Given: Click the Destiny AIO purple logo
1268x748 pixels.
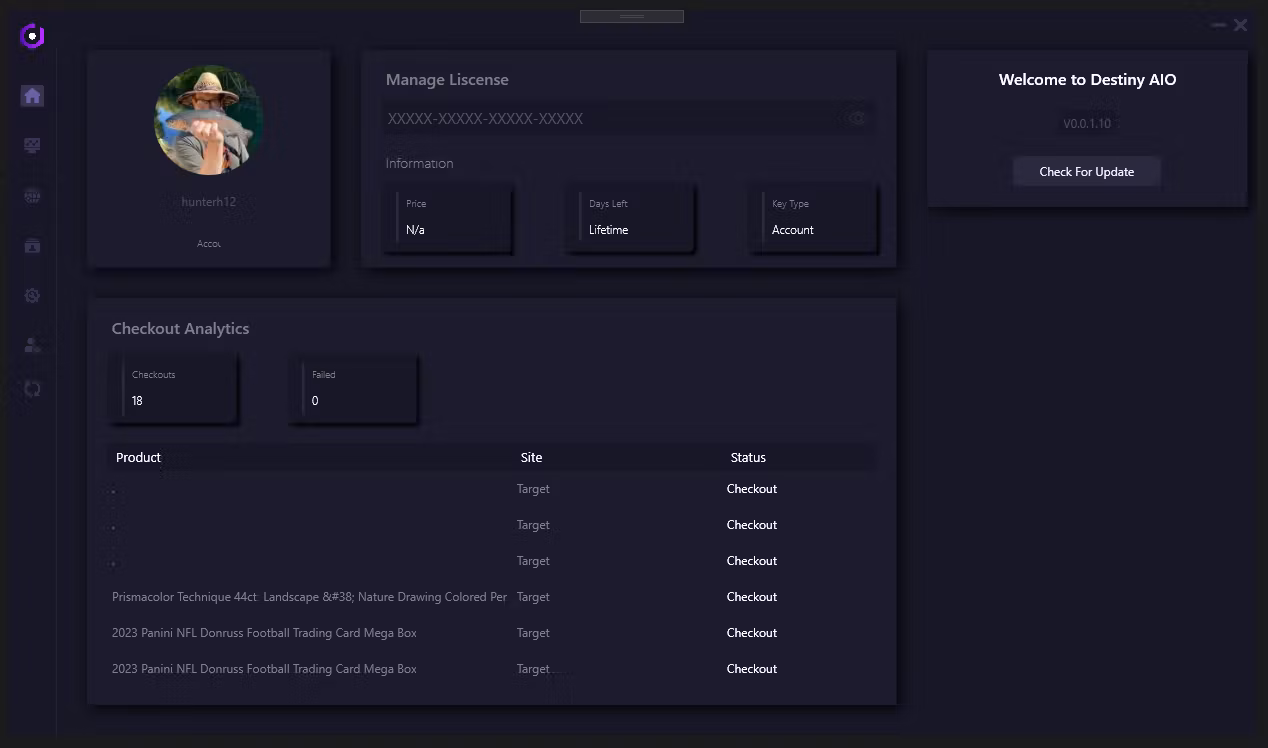Looking at the screenshot, I should point(32,36).
